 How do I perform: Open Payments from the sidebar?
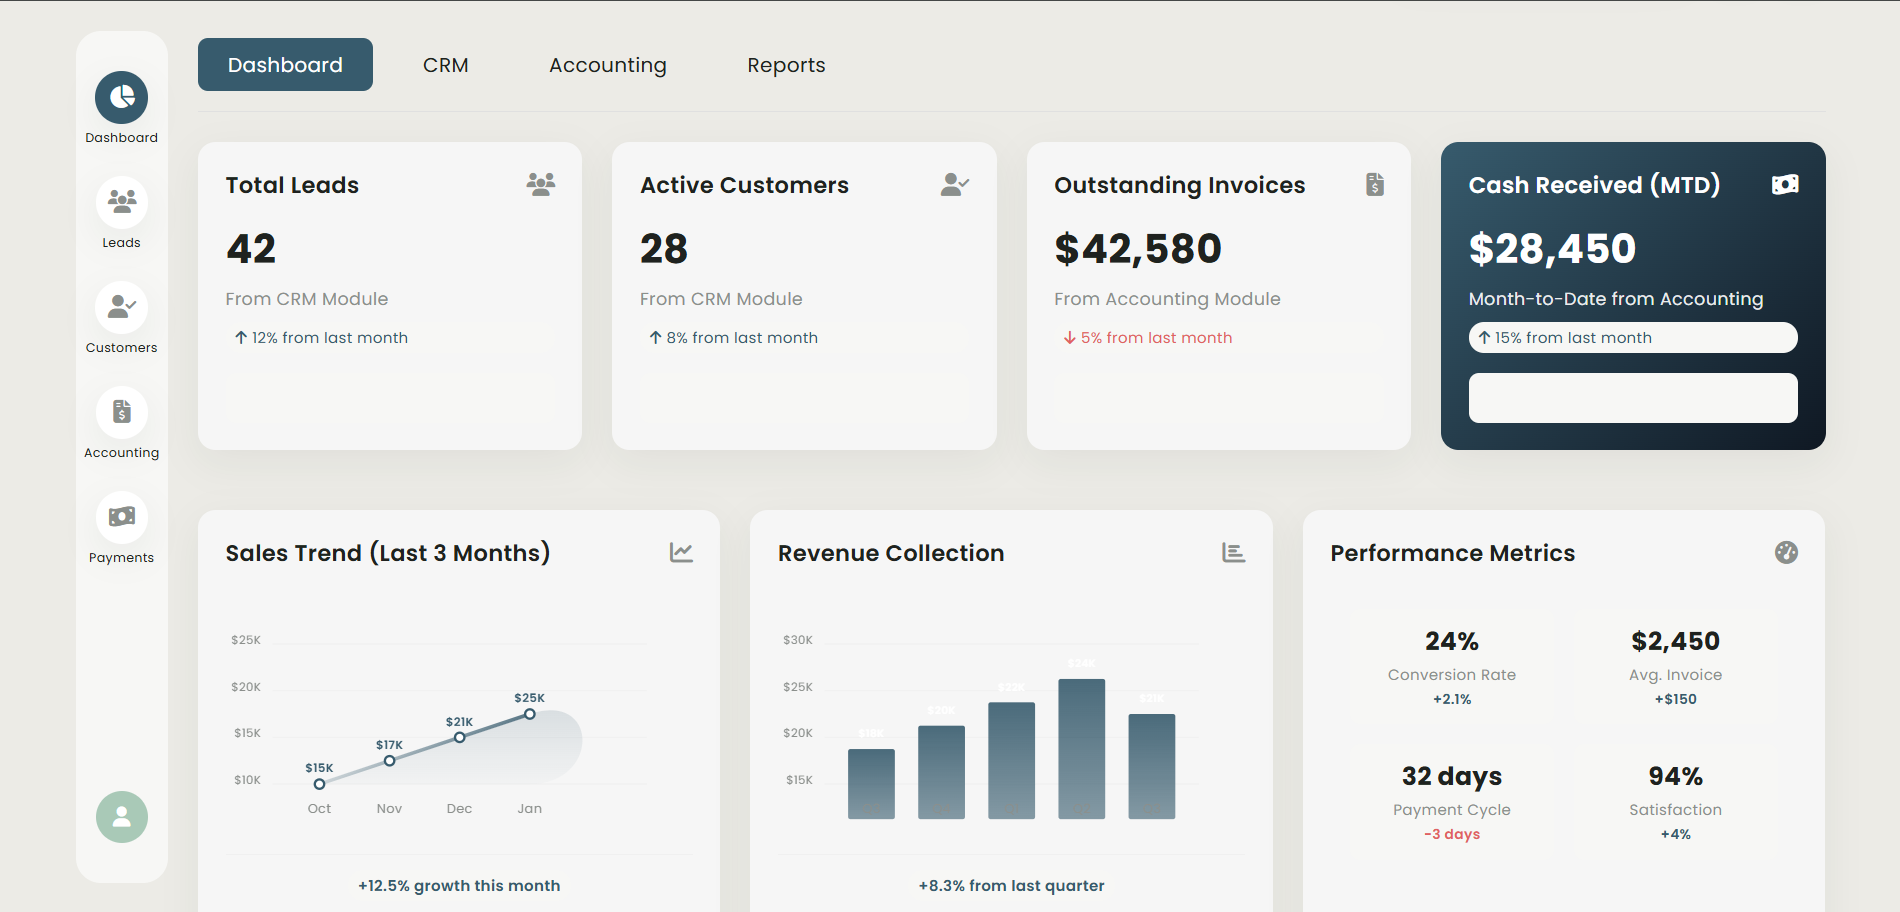121,516
